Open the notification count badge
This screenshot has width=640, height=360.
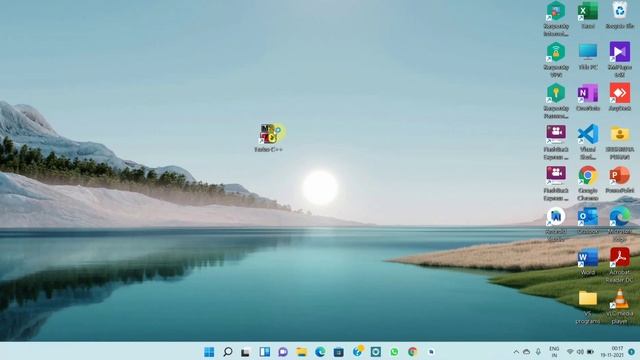[631, 352]
